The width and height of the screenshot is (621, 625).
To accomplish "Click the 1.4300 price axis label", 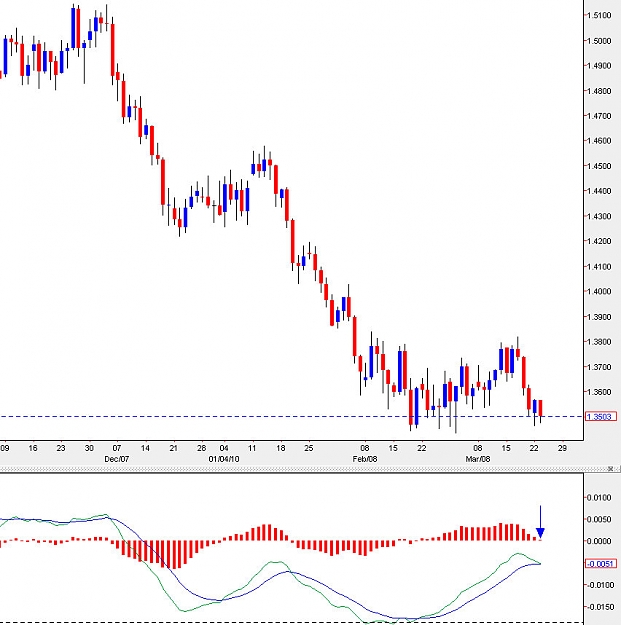I will (599, 216).
